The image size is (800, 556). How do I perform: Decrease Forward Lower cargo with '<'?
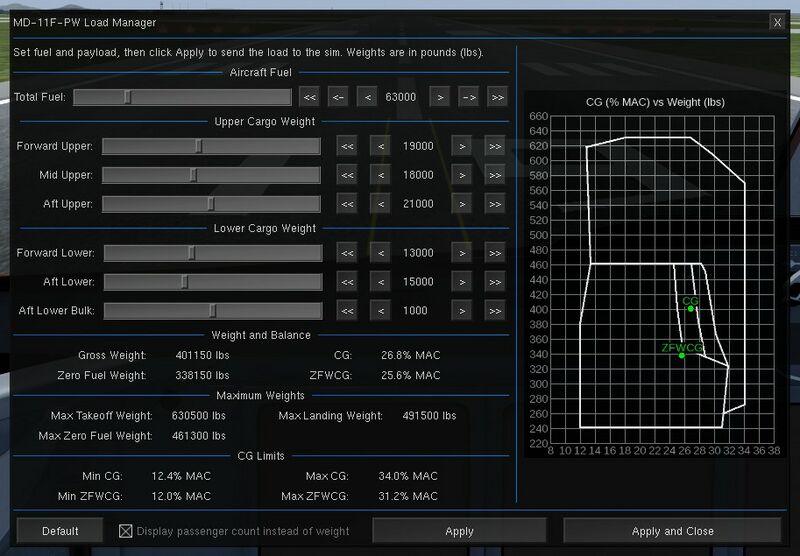pos(381,253)
